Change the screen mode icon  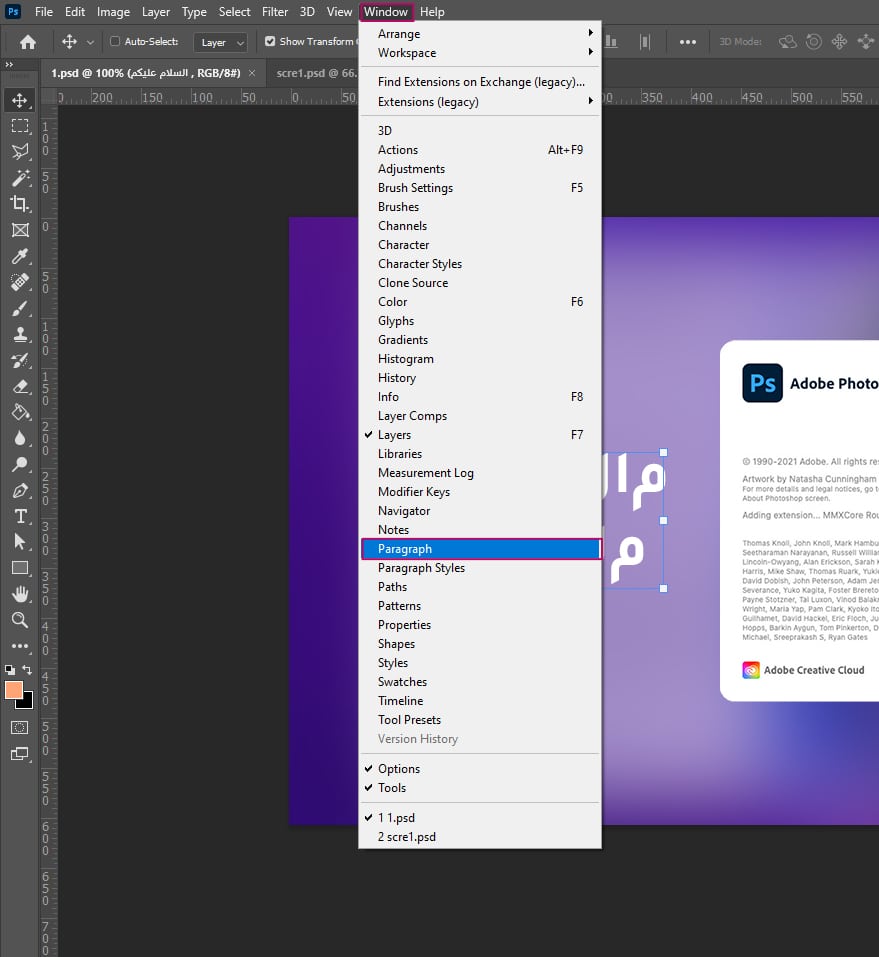click(20, 754)
